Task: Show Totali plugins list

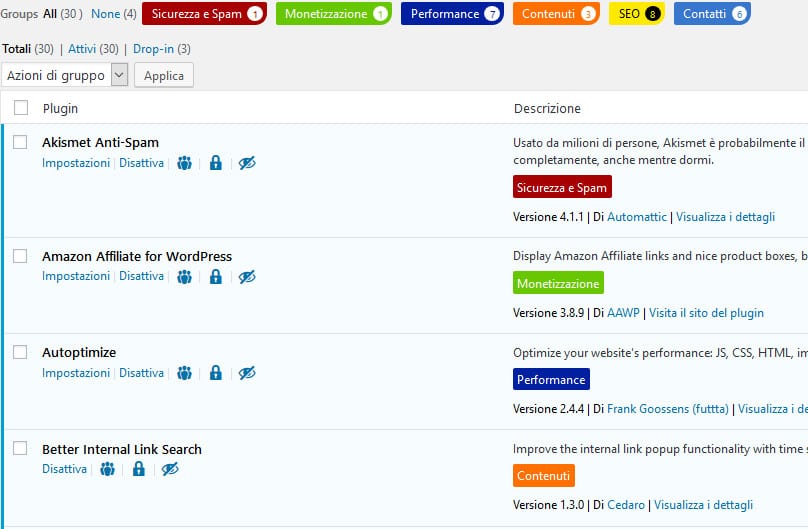Action: pos(16,49)
